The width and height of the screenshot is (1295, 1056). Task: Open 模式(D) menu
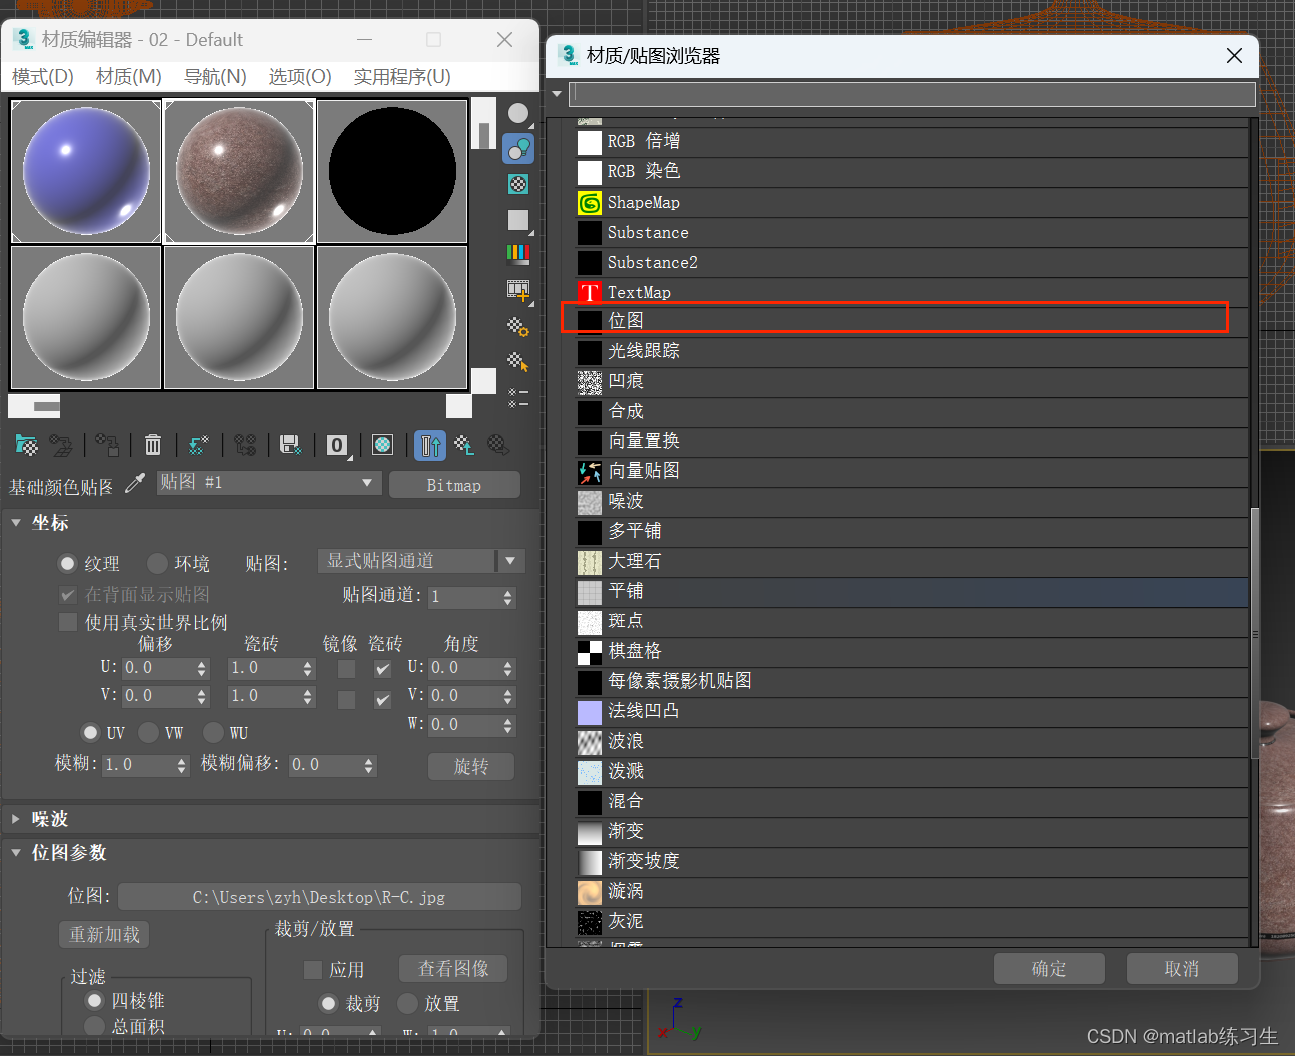point(43,77)
